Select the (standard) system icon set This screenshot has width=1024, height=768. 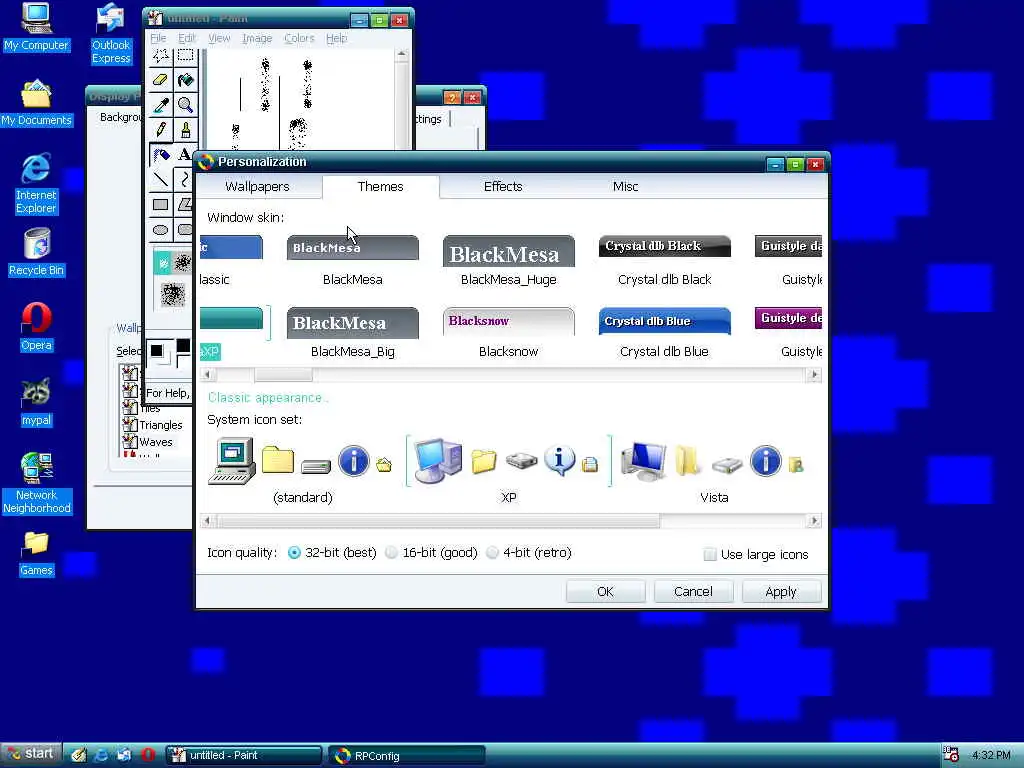pos(302,471)
